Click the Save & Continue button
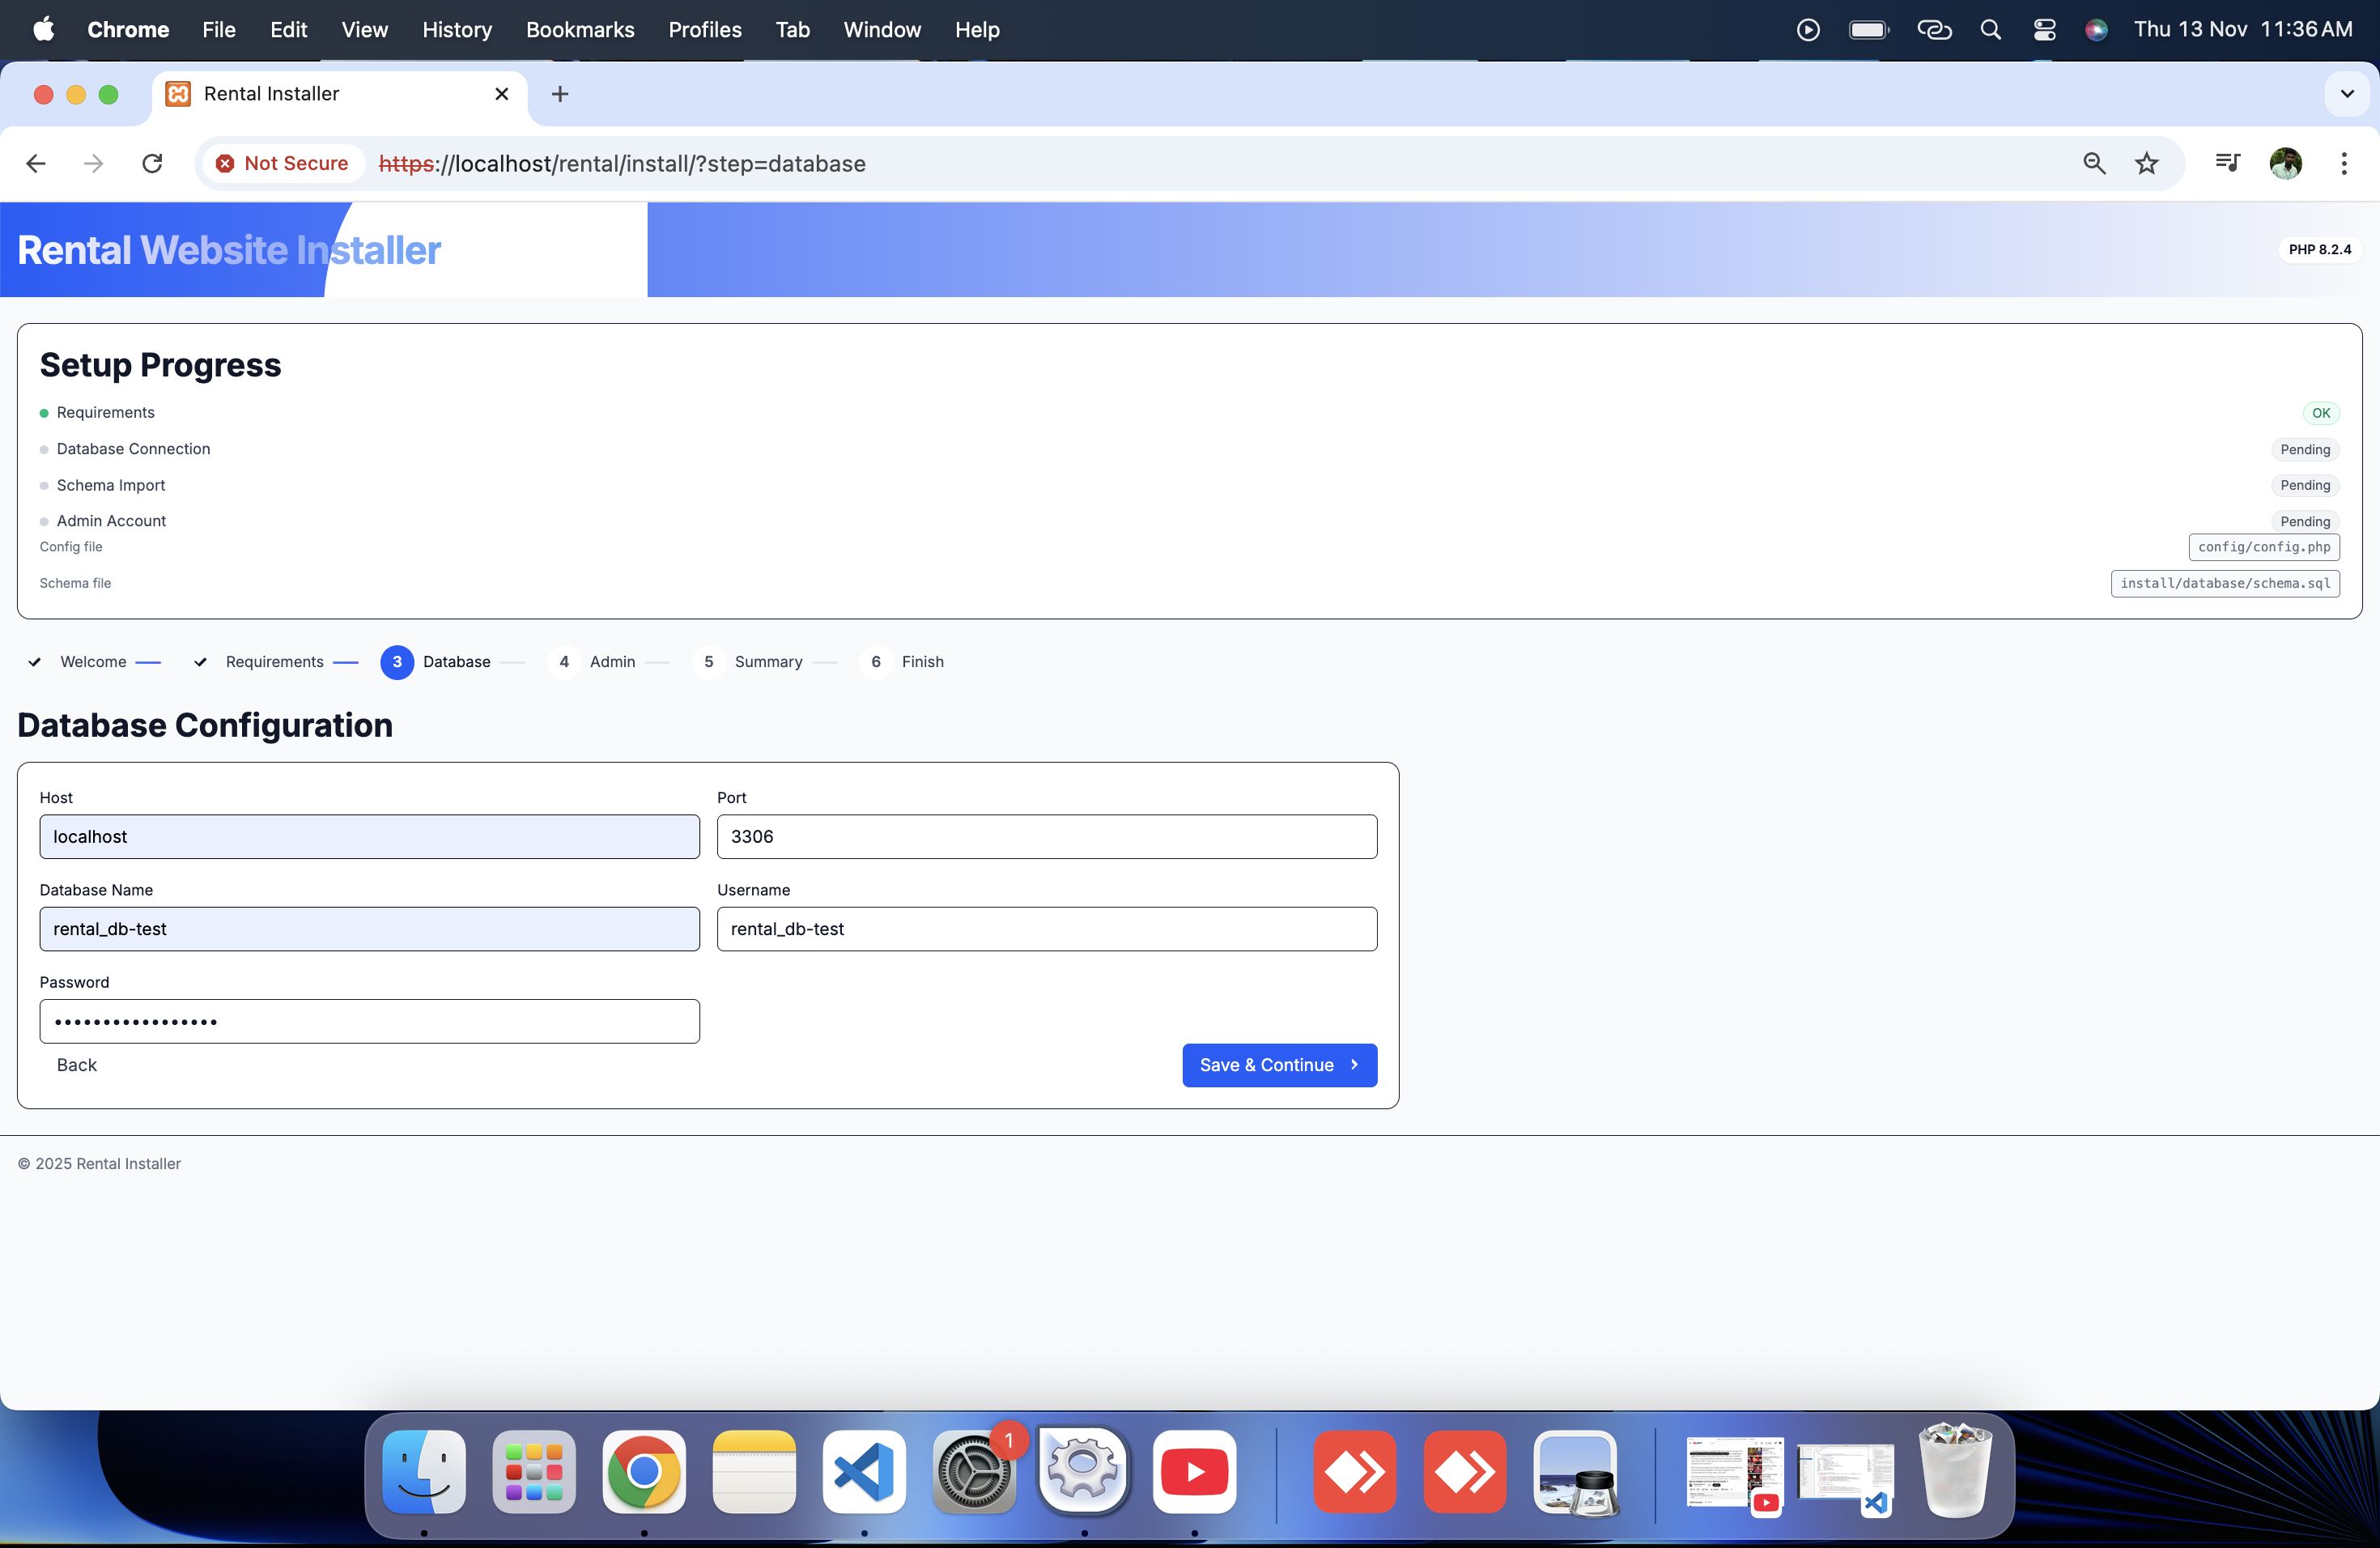The width and height of the screenshot is (2380, 1548). [1279, 1065]
